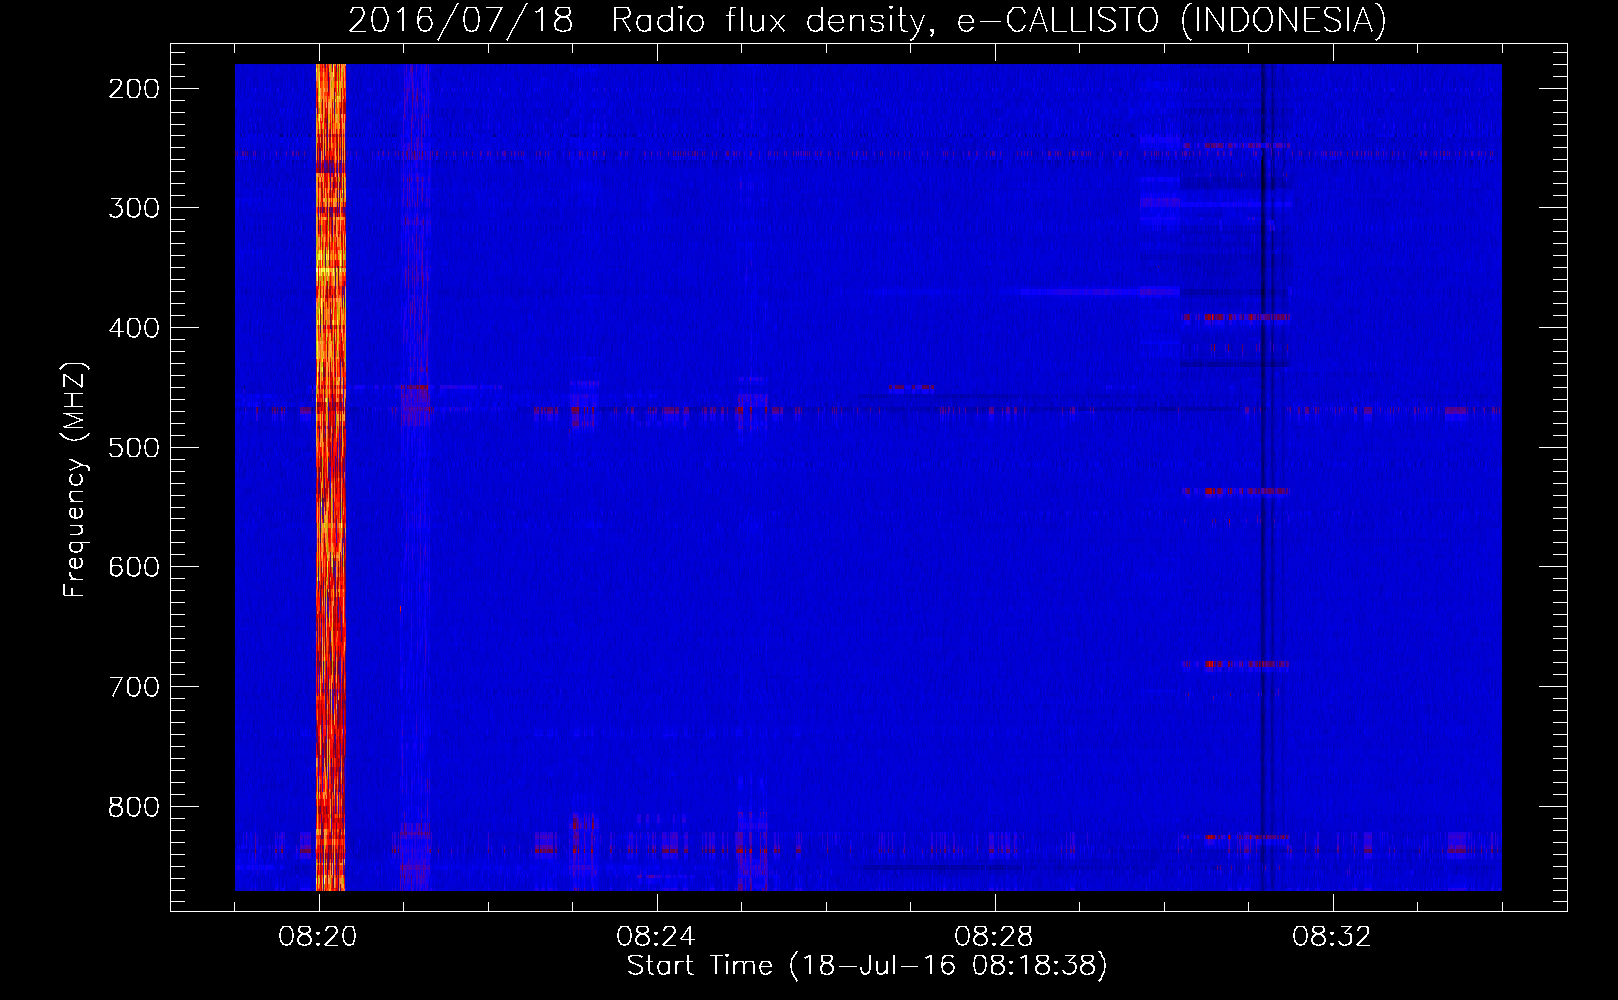
Task: Click the 300 frequency tick label
Action: (133, 208)
